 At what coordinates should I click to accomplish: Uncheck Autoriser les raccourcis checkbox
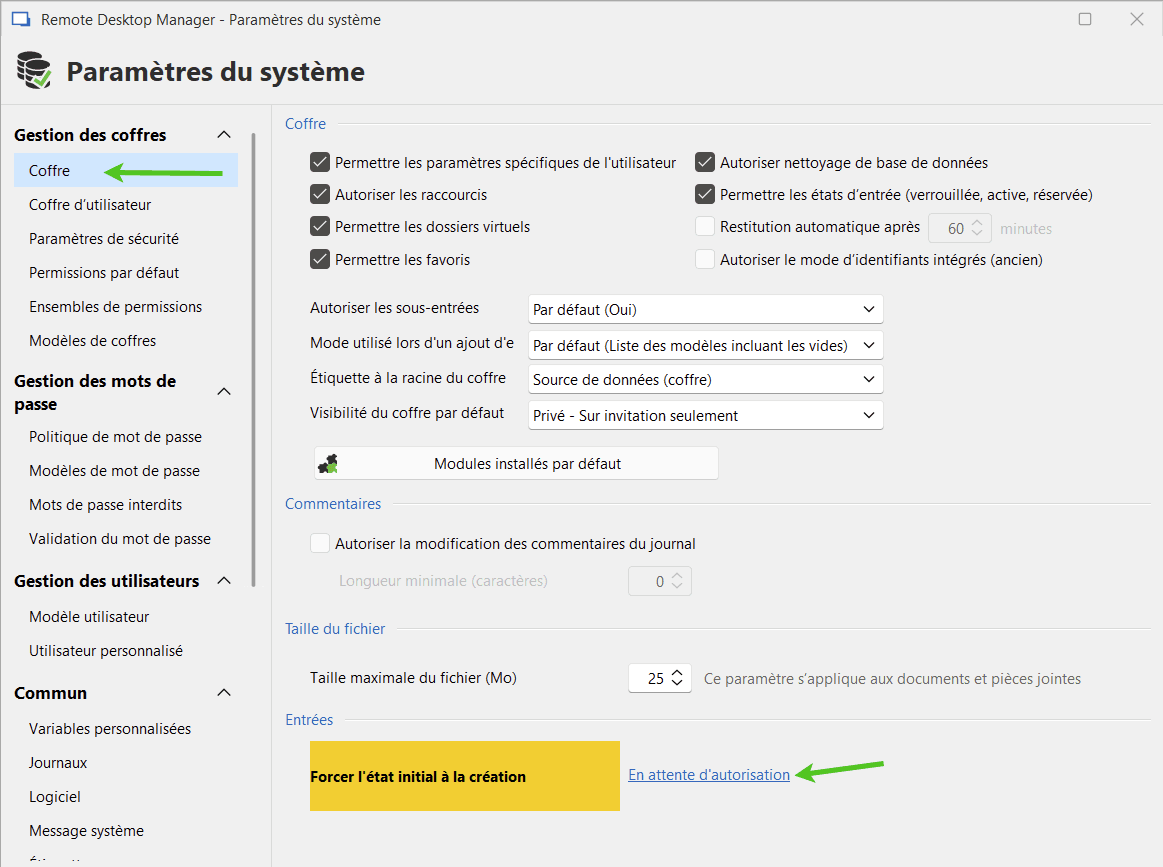pos(320,195)
